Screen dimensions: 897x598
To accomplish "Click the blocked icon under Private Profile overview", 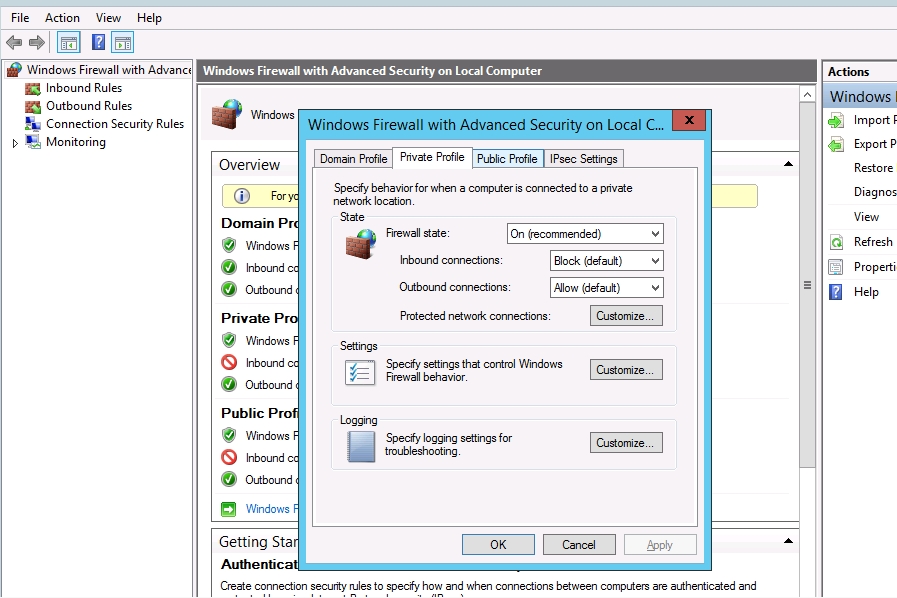I will coord(229,362).
